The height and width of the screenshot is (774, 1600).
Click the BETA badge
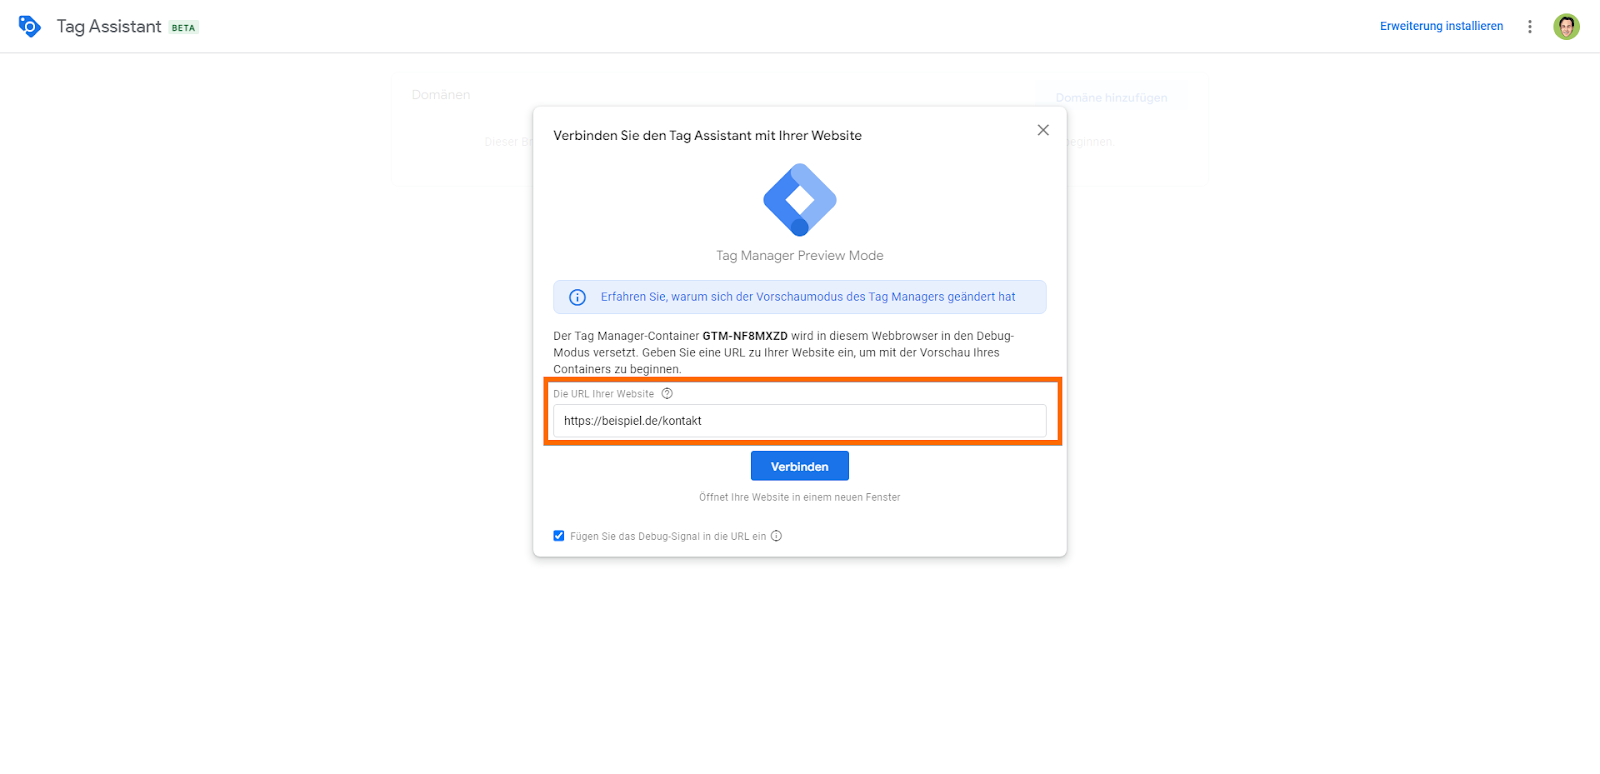[x=183, y=28]
